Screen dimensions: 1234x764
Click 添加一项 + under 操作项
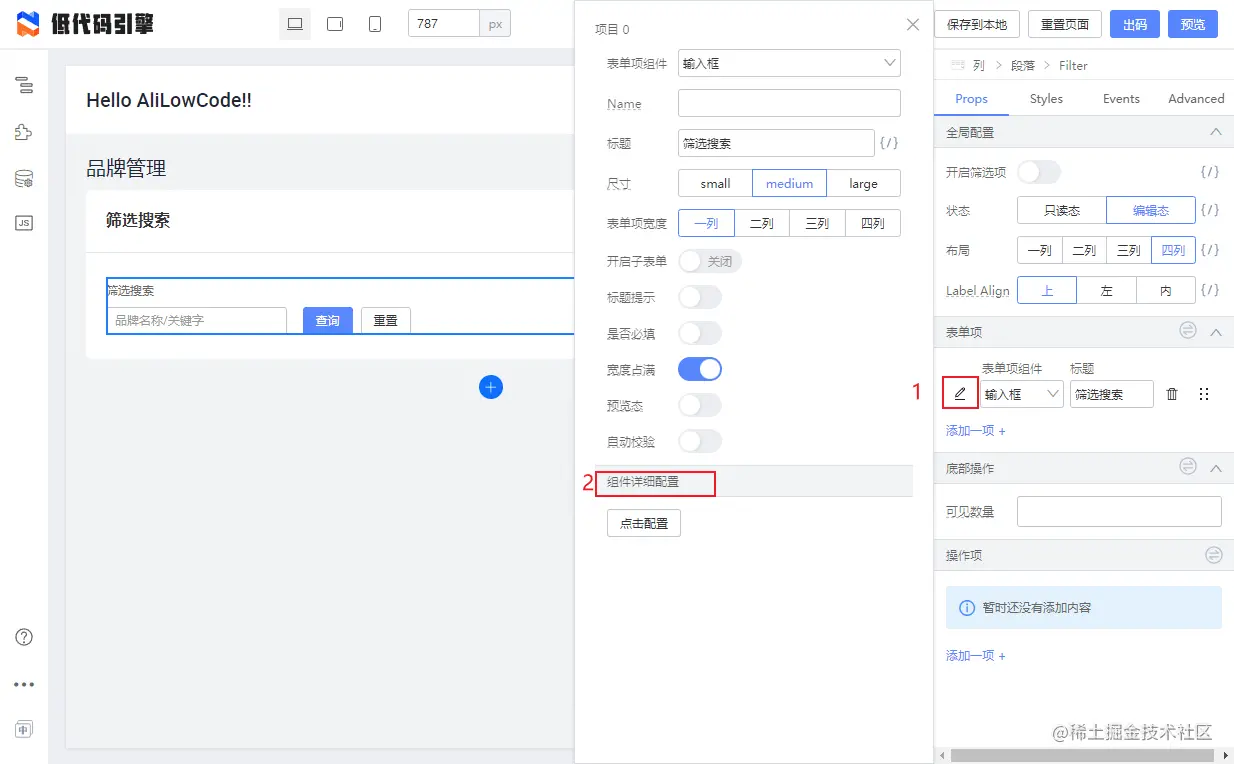point(976,656)
